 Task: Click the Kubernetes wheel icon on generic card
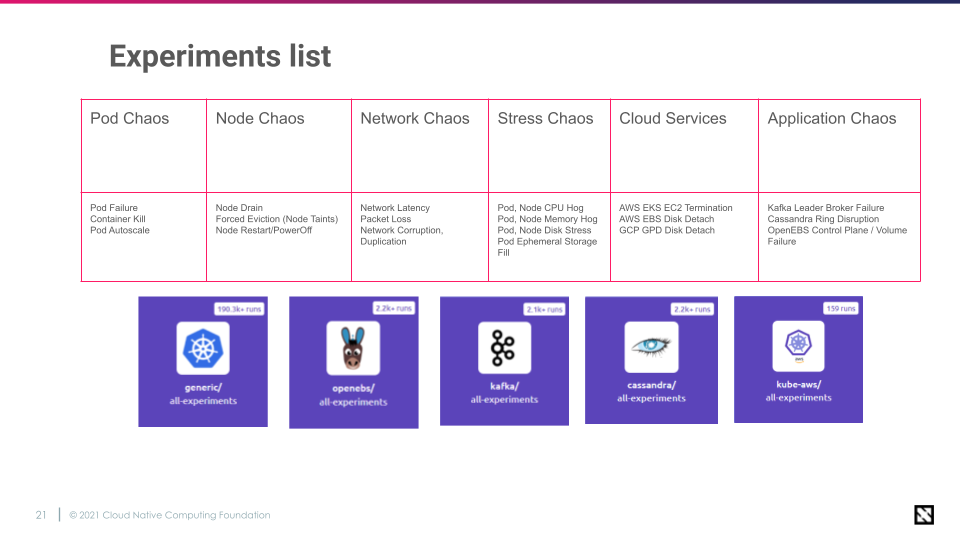click(x=203, y=348)
